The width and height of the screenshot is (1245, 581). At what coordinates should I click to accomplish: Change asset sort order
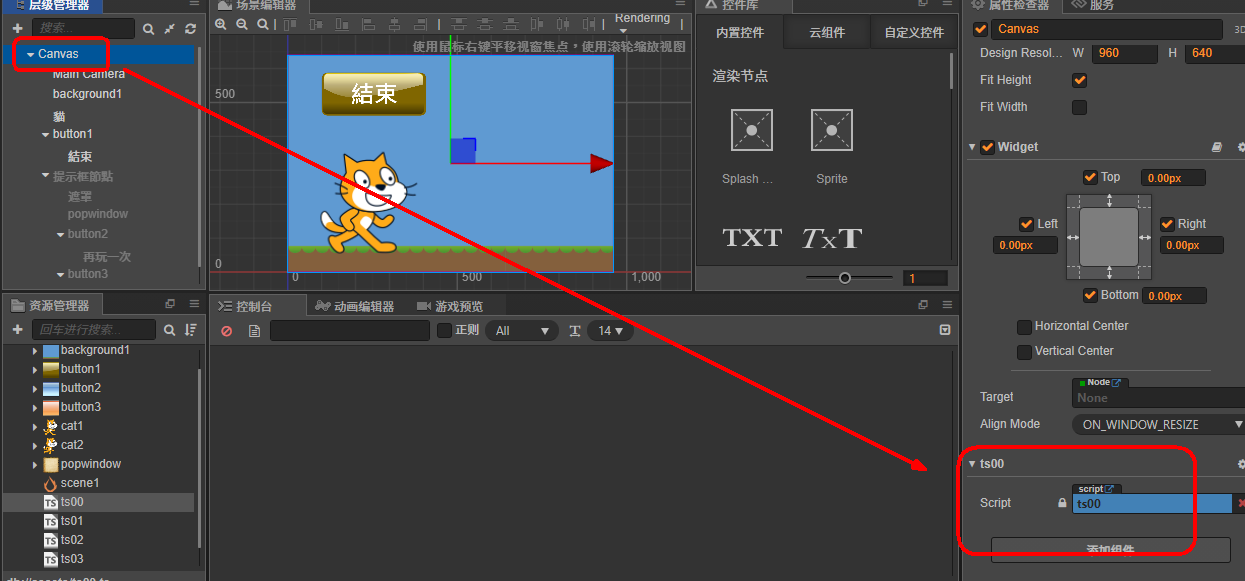pos(191,330)
